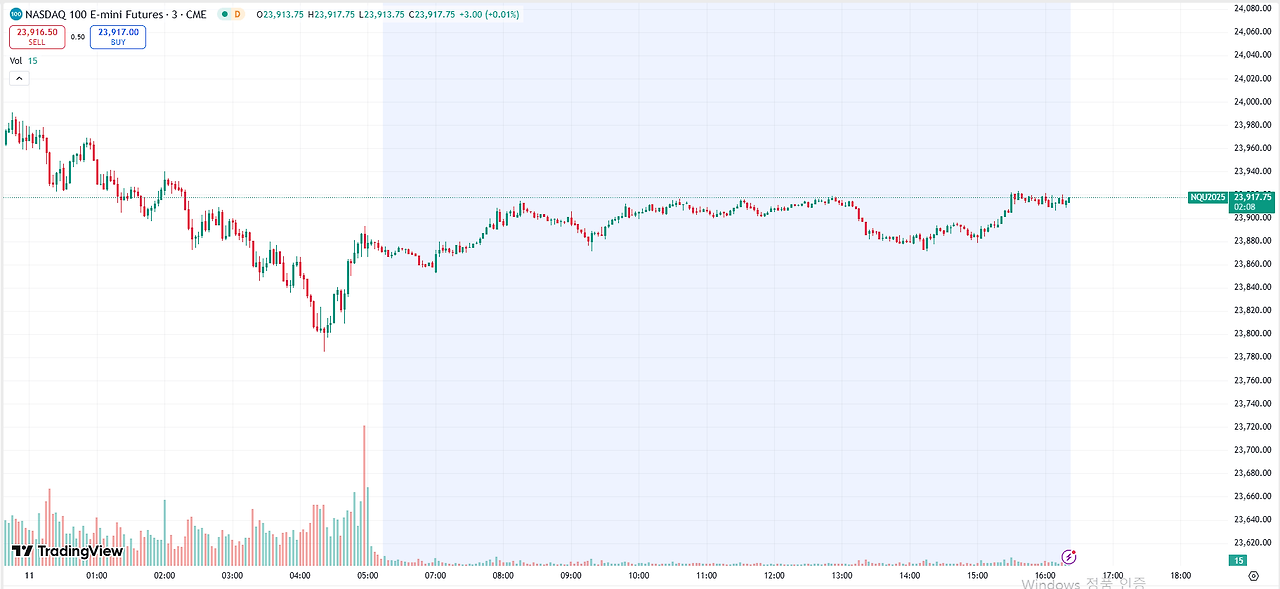The image size is (1280, 589).
Task: Click the 23,916.50 SELL button
Action: [37, 37]
